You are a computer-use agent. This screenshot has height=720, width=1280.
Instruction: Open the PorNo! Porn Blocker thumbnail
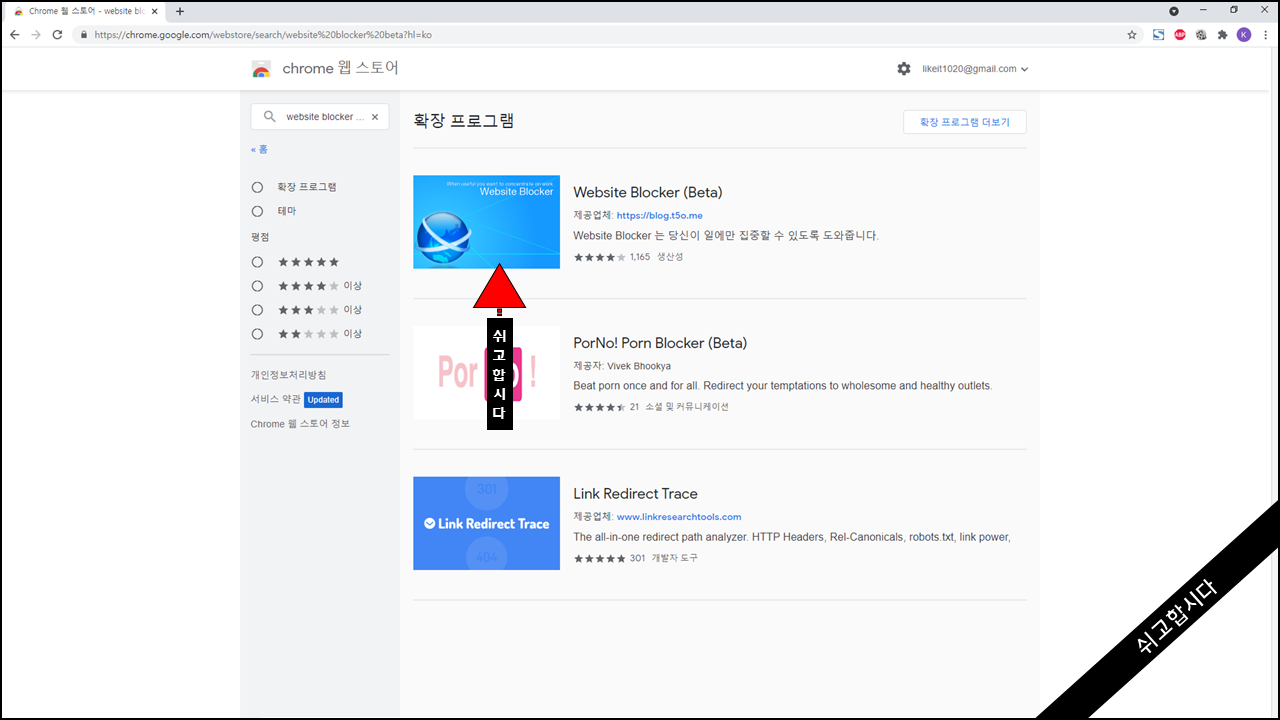point(486,372)
